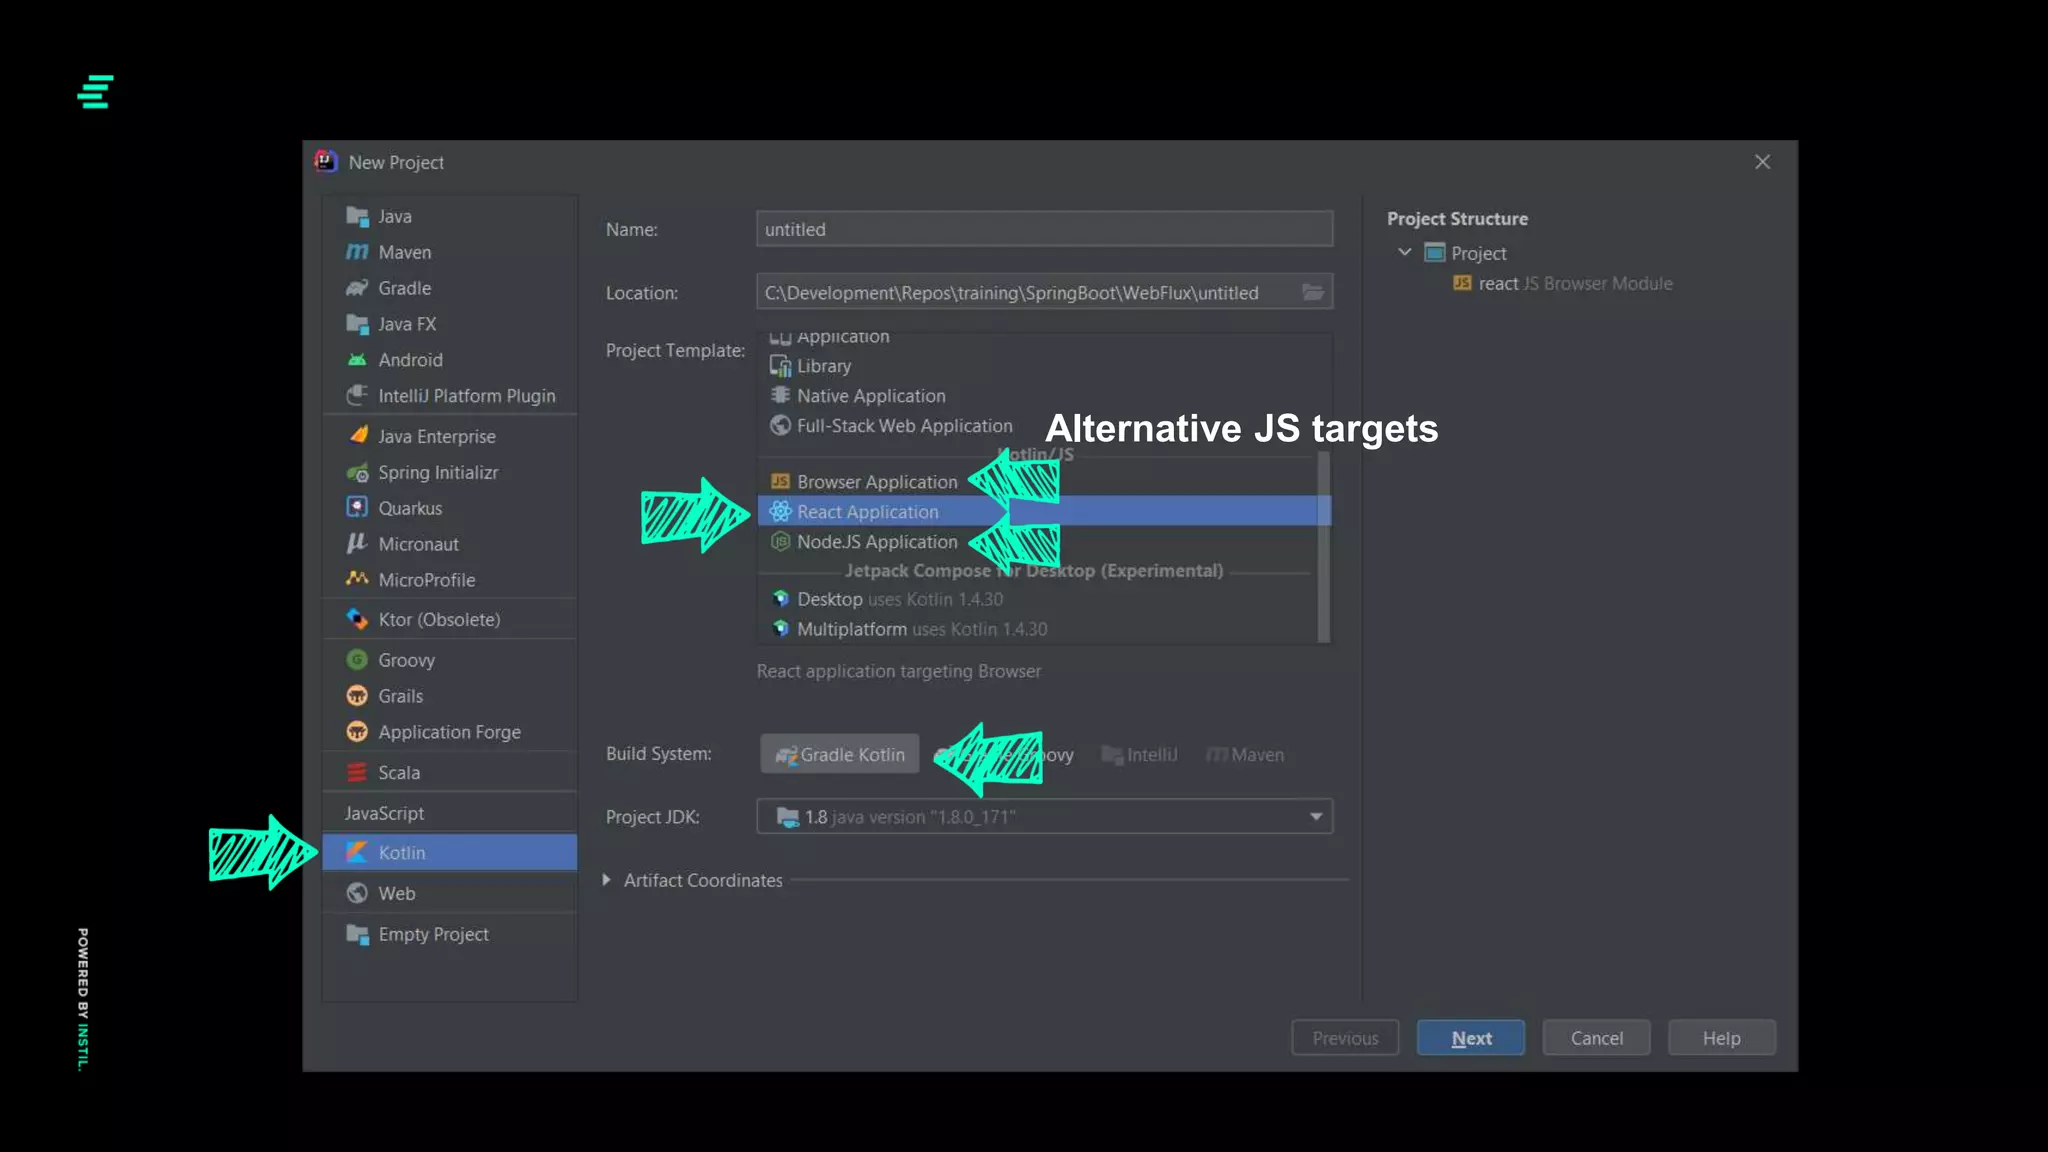Collapse the Project node in Project Structure
Screen dimensions: 2048x1152
(x=1405, y=253)
